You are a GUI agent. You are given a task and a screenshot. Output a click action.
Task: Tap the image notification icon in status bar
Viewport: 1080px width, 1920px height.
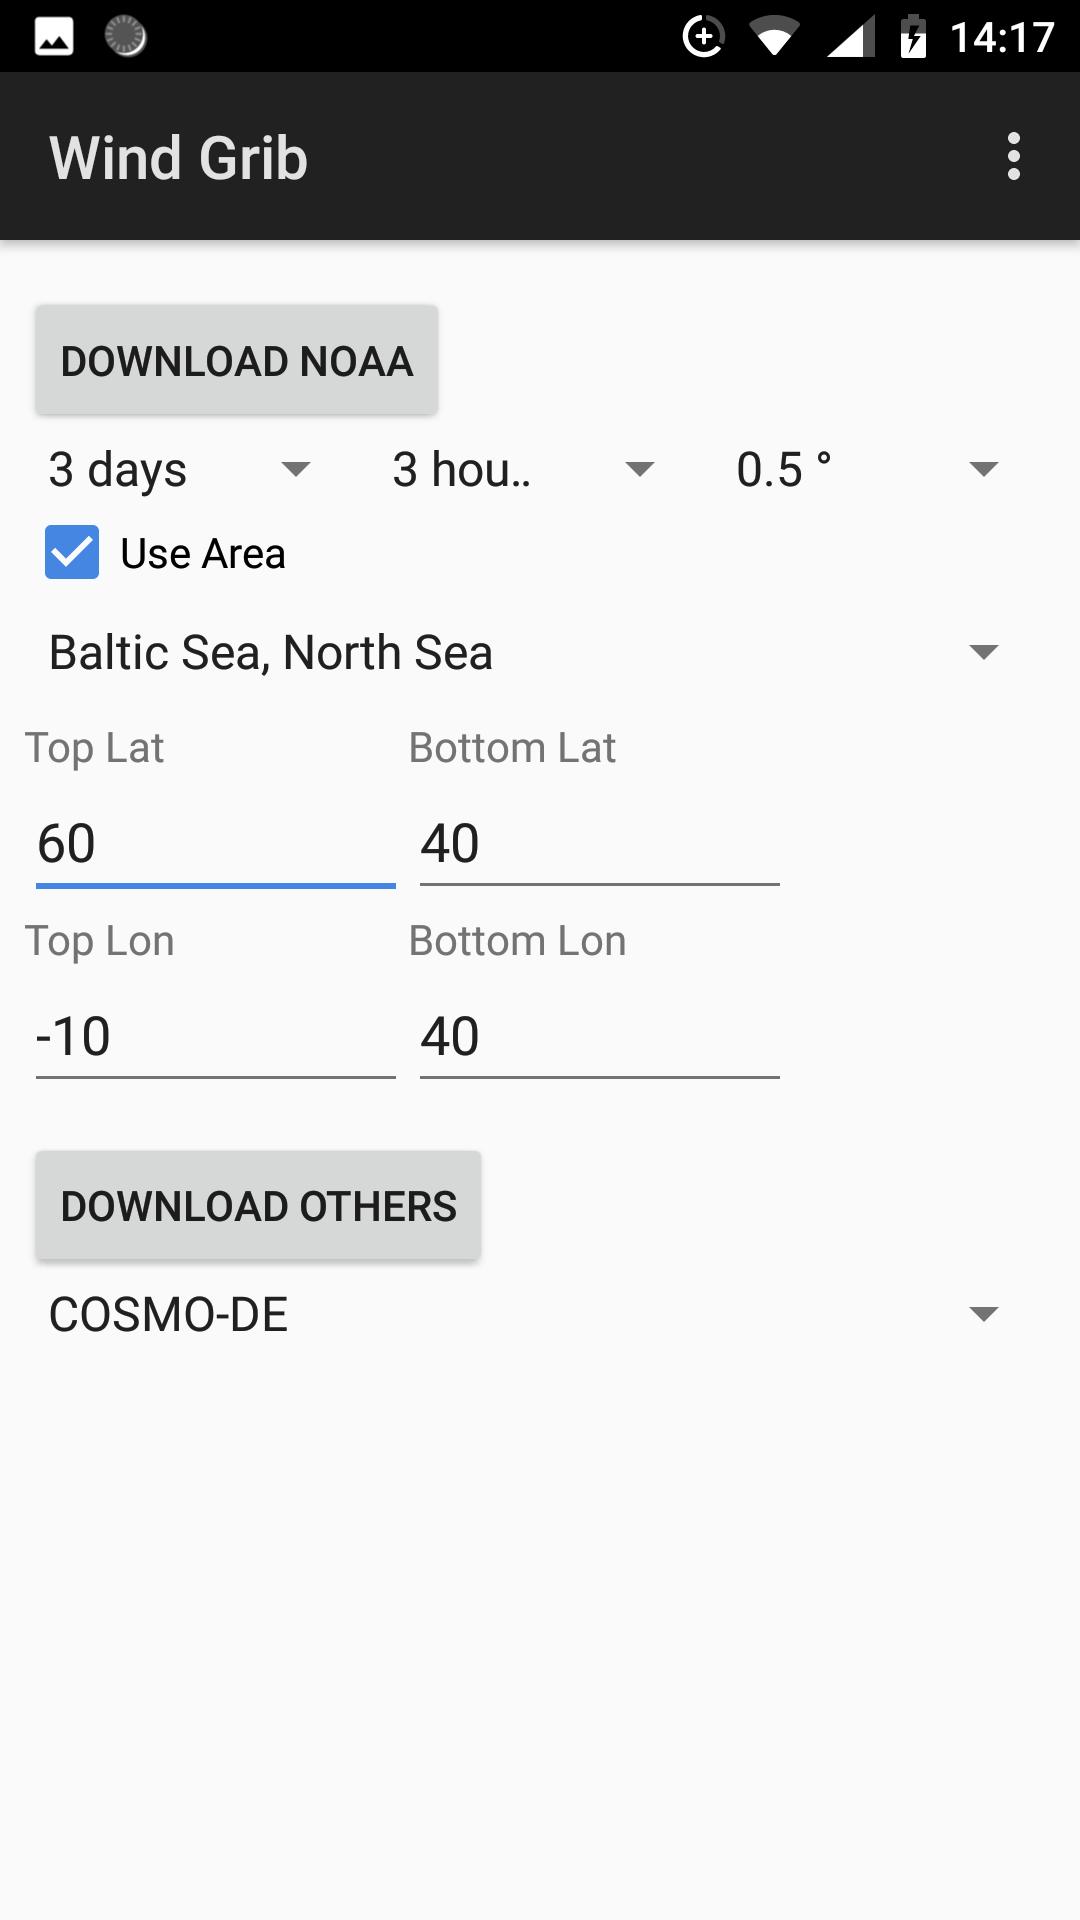[54, 37]
